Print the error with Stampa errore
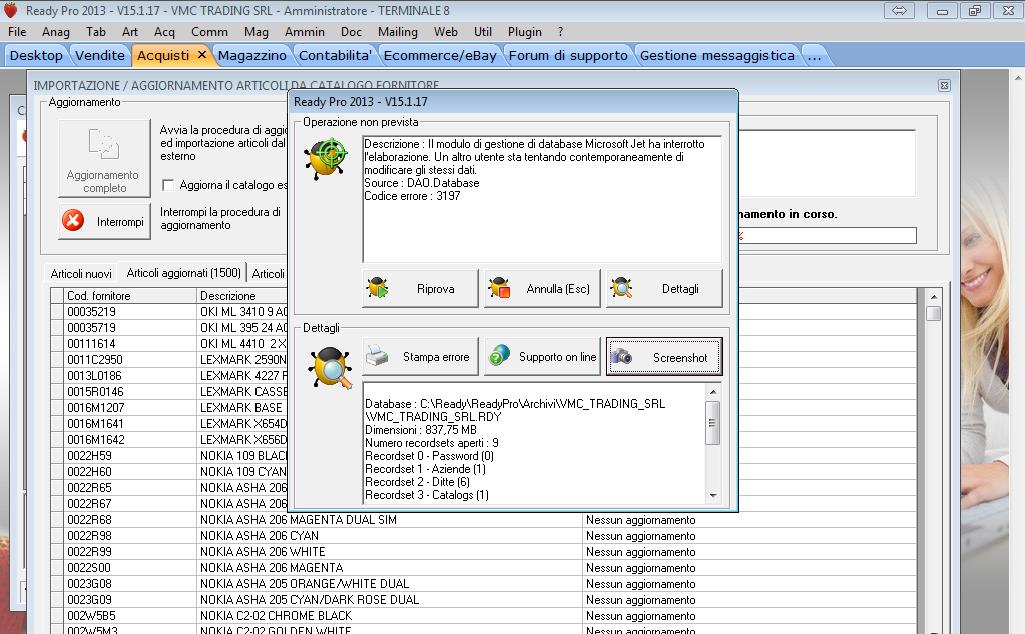The image size is (1025, 634). (420, 356)
